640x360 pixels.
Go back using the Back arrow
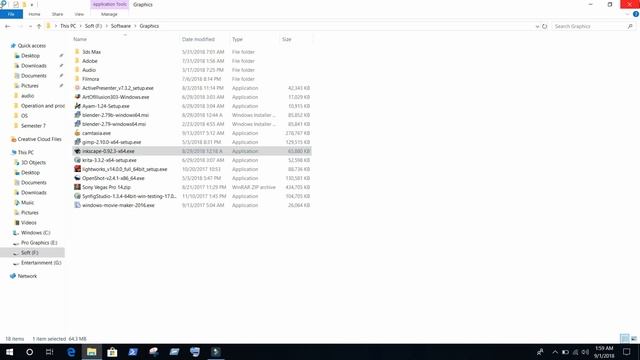(x=8, y=26)
